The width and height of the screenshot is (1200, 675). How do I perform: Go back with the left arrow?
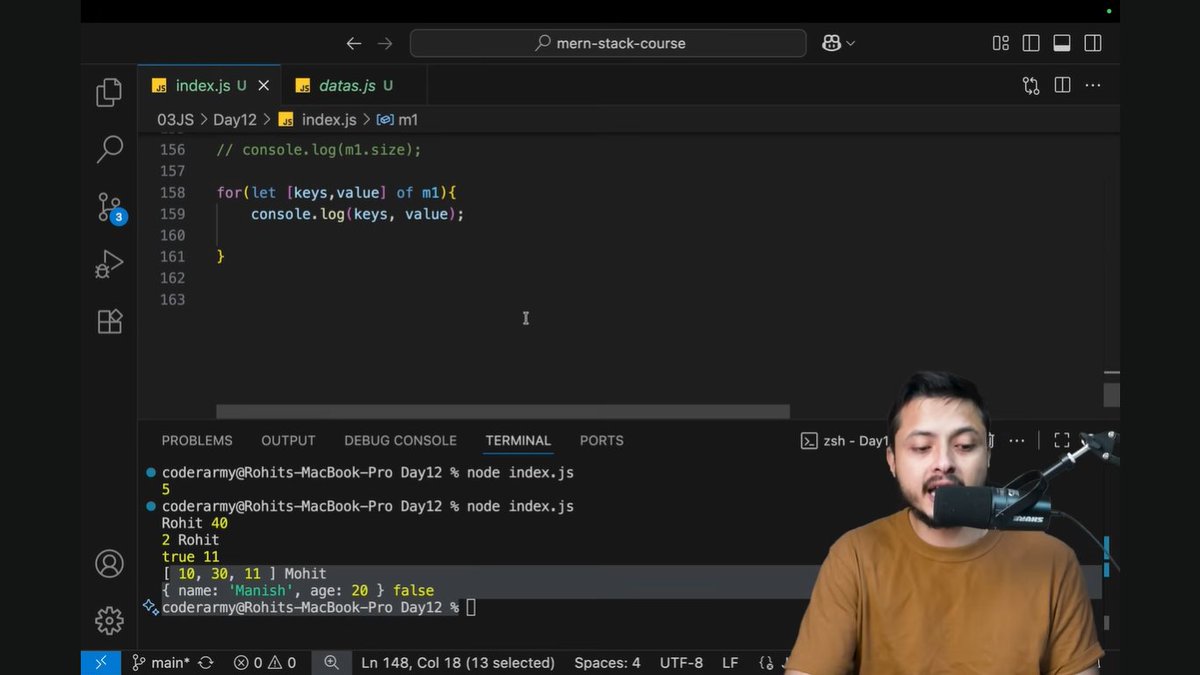click(354, 43)
